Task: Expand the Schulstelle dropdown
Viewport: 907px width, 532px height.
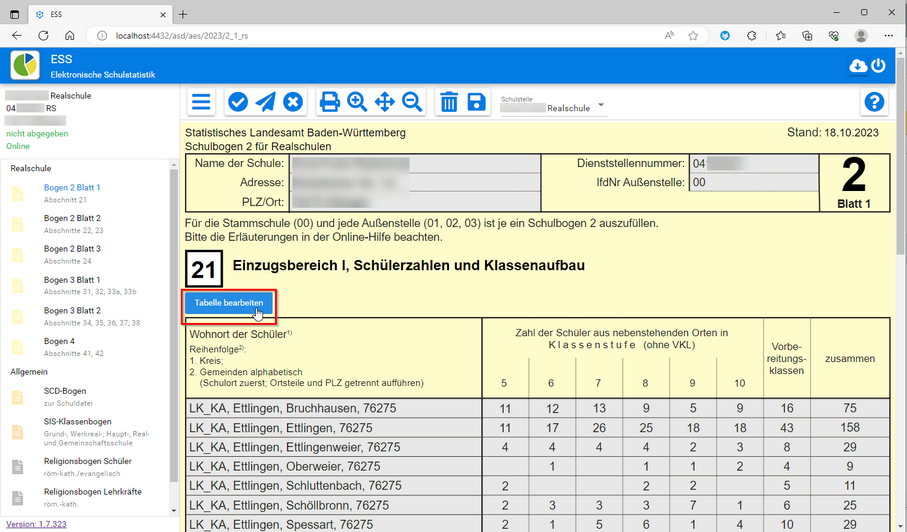Action: click(601, 106)
